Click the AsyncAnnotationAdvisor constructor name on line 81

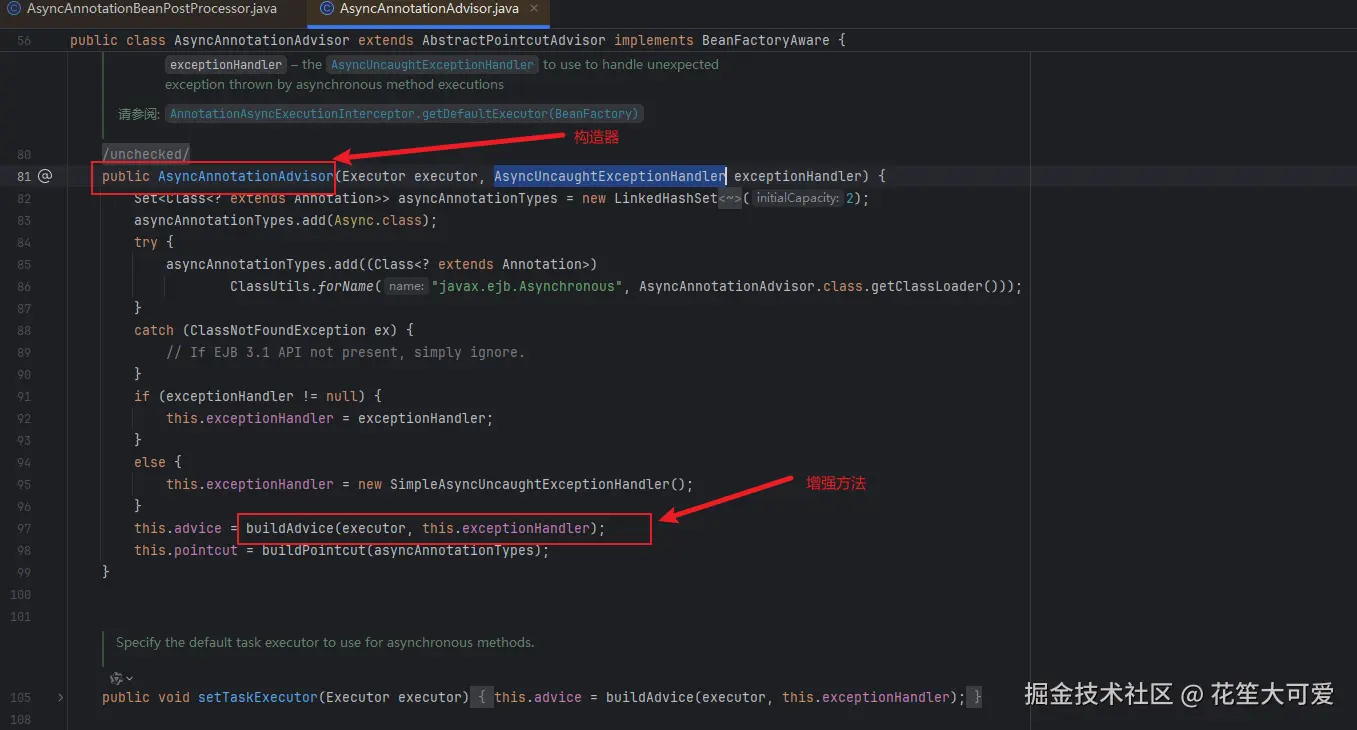coord(245,176)
